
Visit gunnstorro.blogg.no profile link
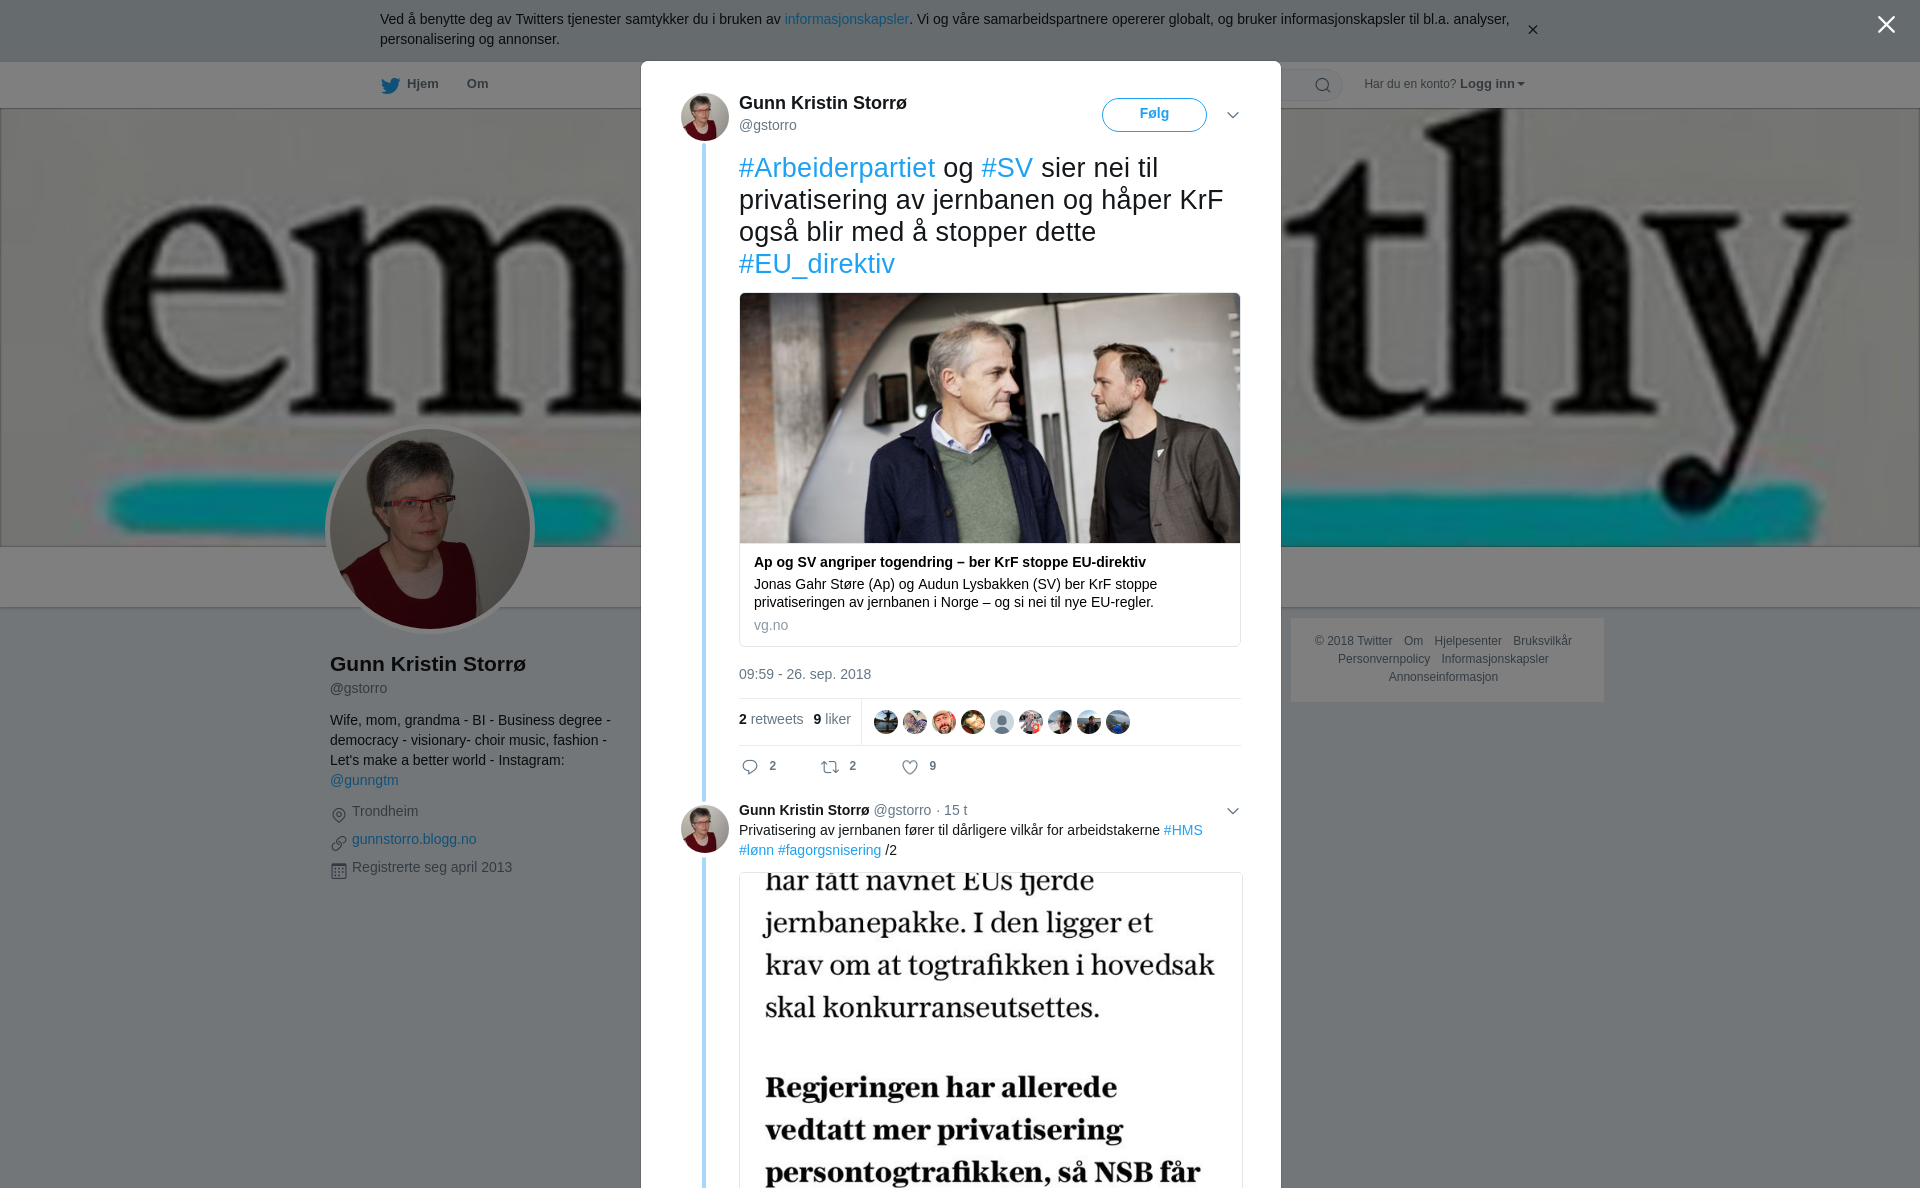click(414, 839)
